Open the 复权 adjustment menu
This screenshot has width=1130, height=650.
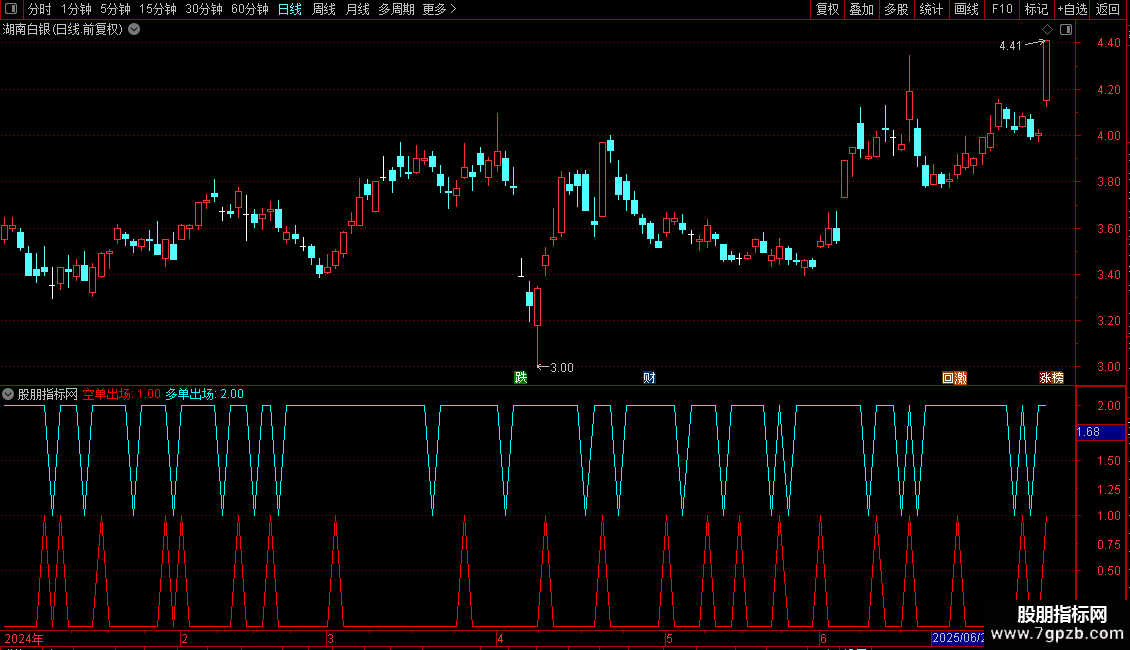point(827,9)
